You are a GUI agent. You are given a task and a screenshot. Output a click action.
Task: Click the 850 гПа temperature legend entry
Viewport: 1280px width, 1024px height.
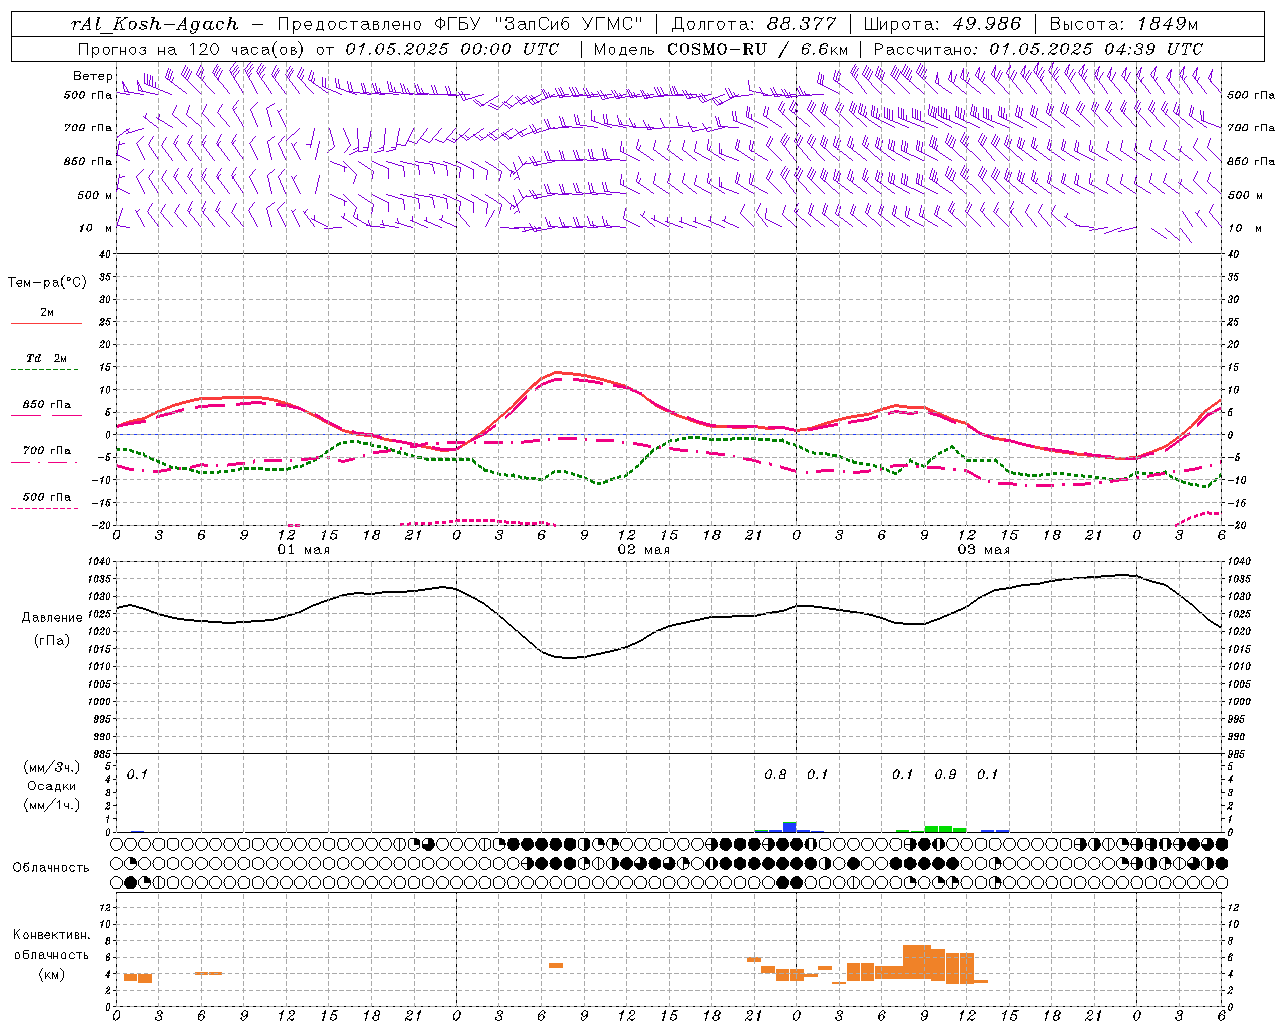pos(47,405)
